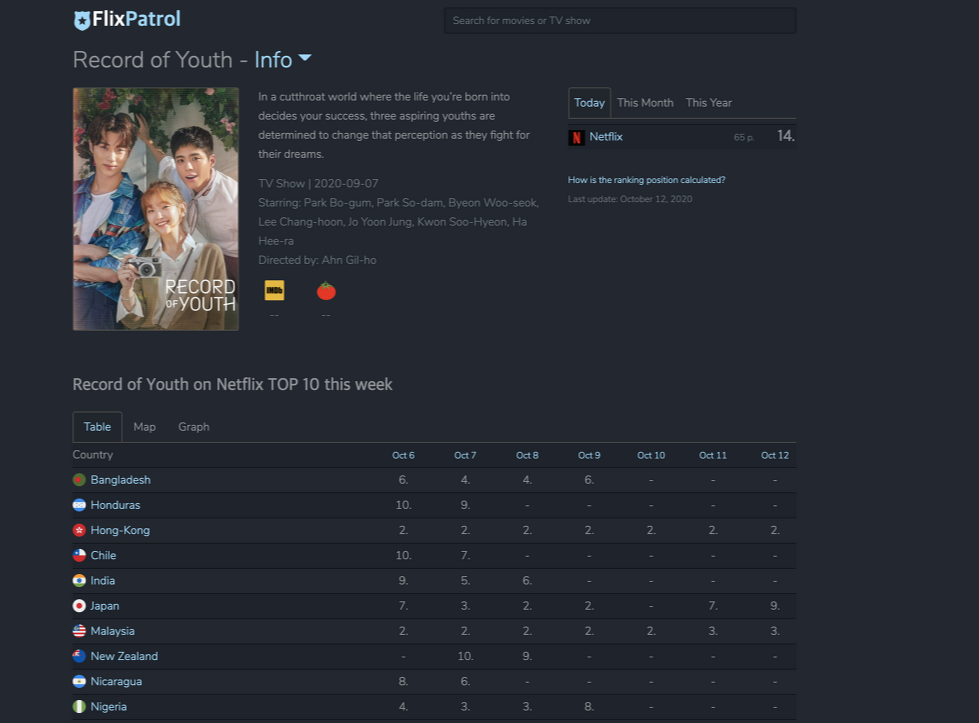Screen dimensions: 979x723
Task: Open the Info dropdown beside Record of Youth
Action: (x=283, y=60)
